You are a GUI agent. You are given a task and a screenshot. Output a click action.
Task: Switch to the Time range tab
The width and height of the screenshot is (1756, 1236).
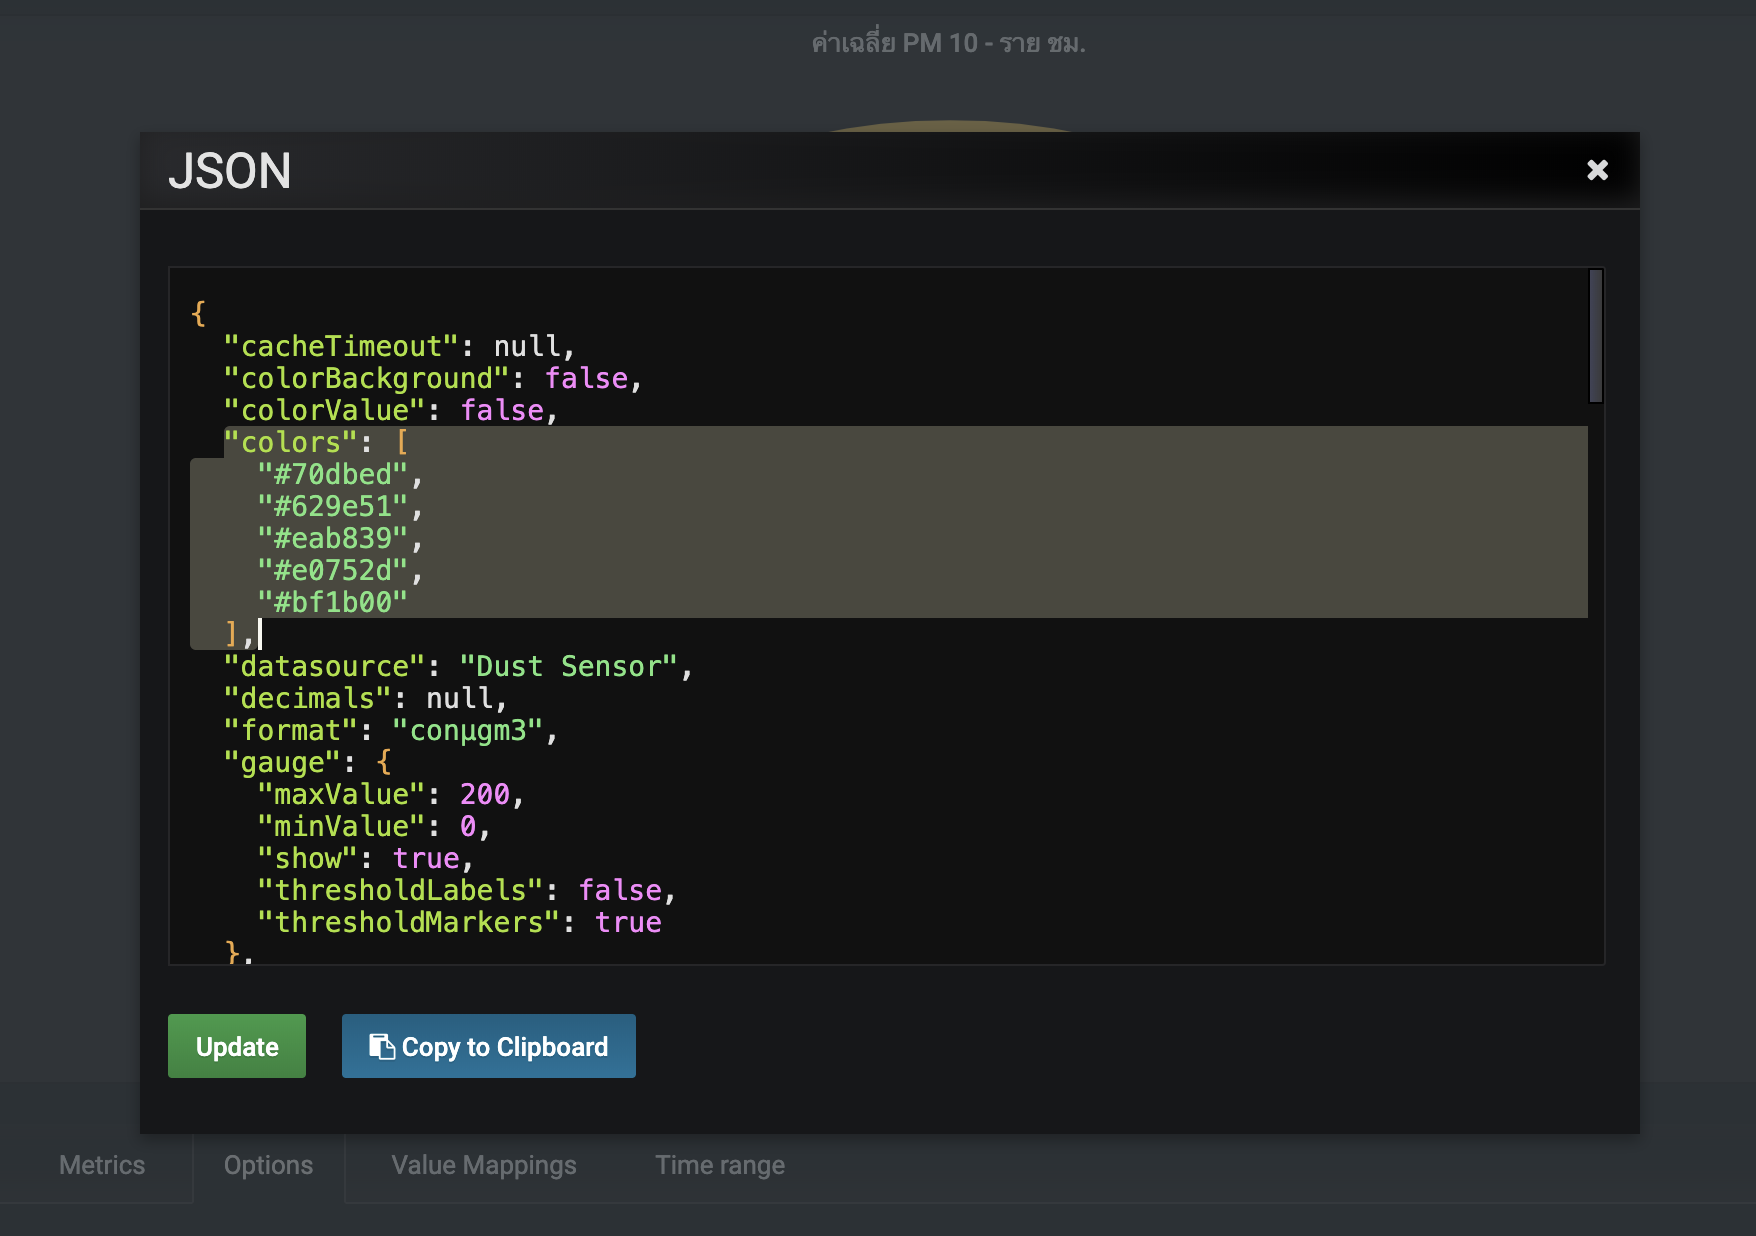point(719,1165)
